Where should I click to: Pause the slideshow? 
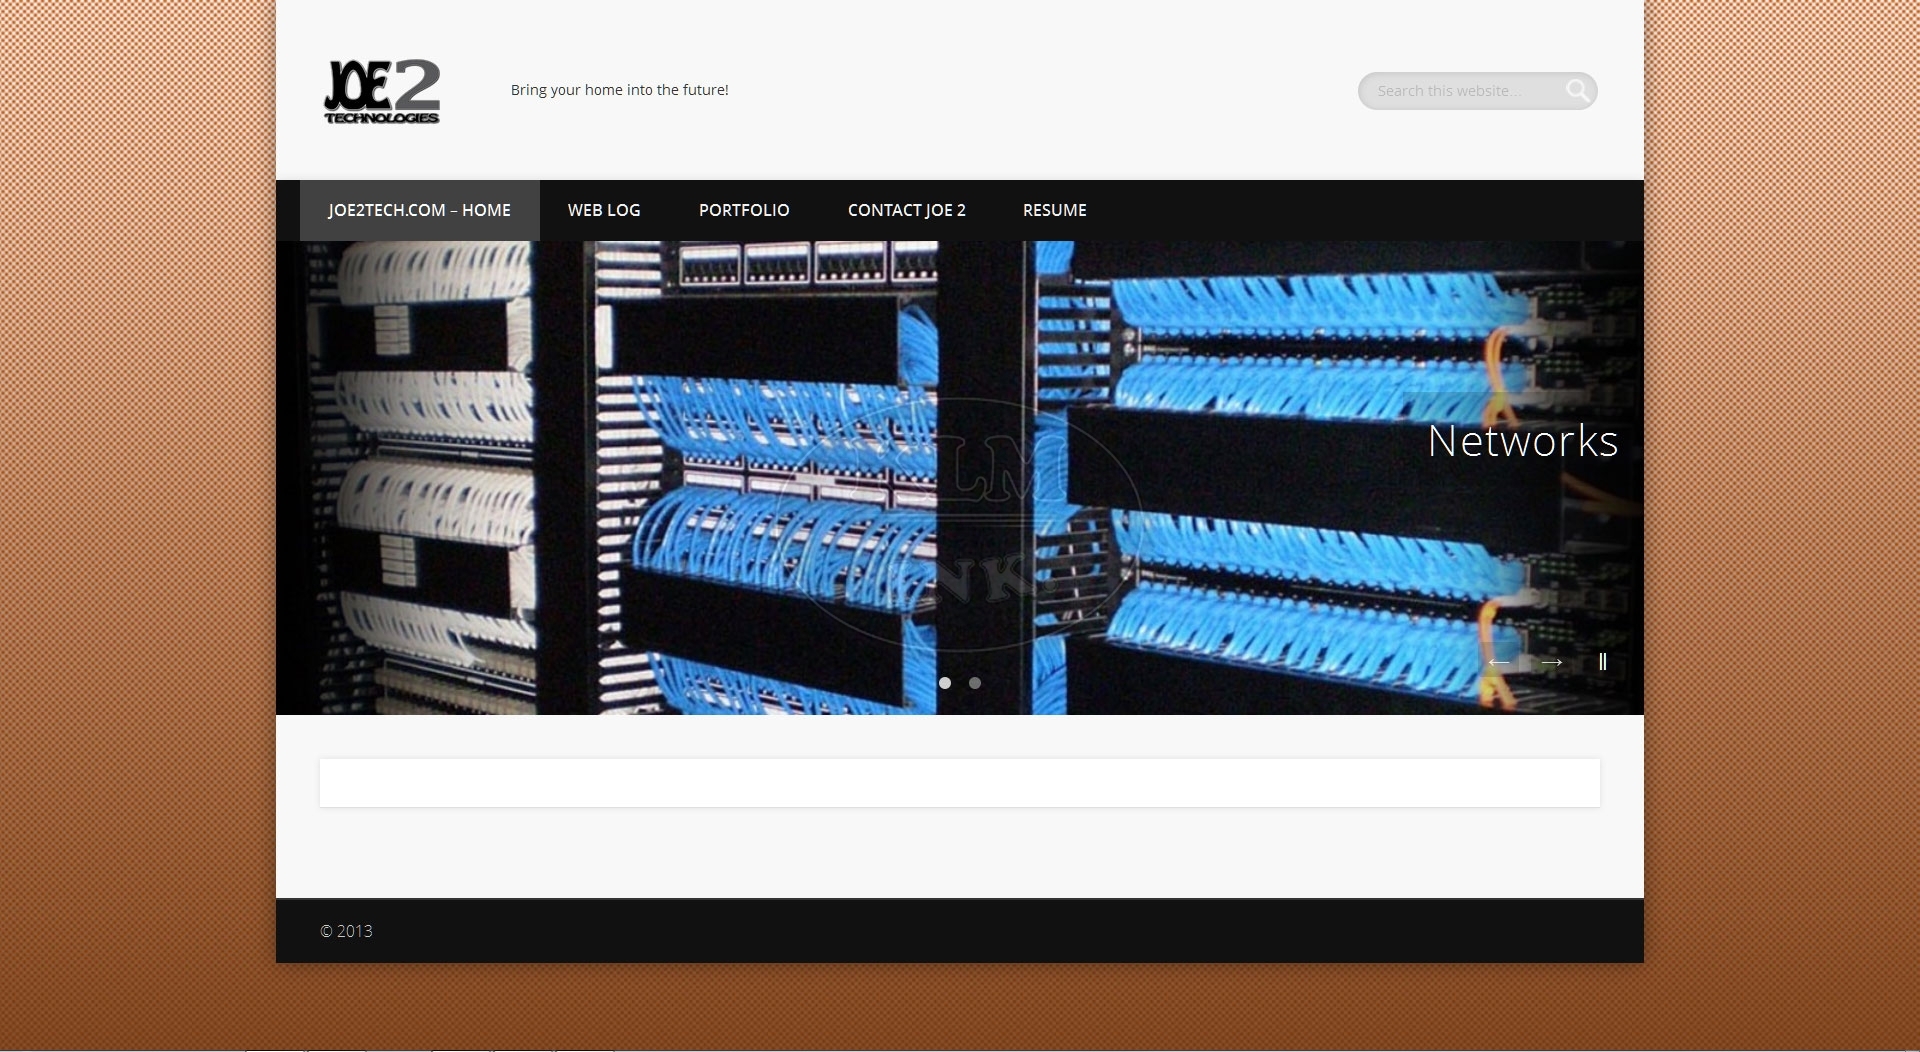(x=1602, y=662)
